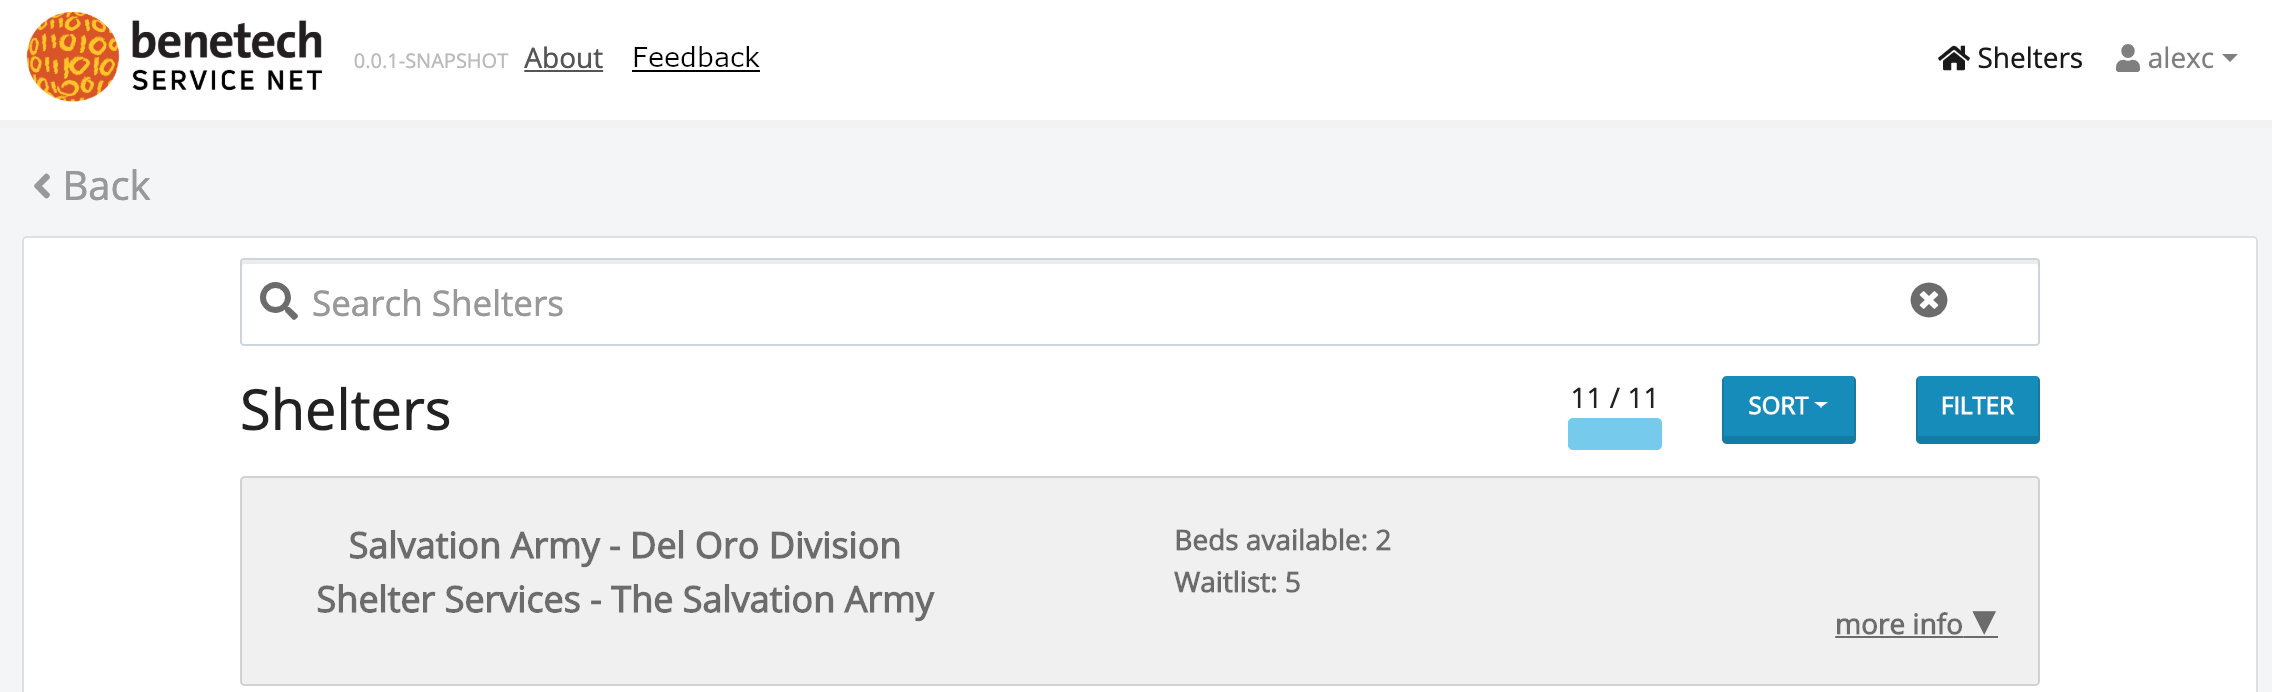Click the magnifying glass search icon
The image size is (2272, 692).
(x=278, y=301)
